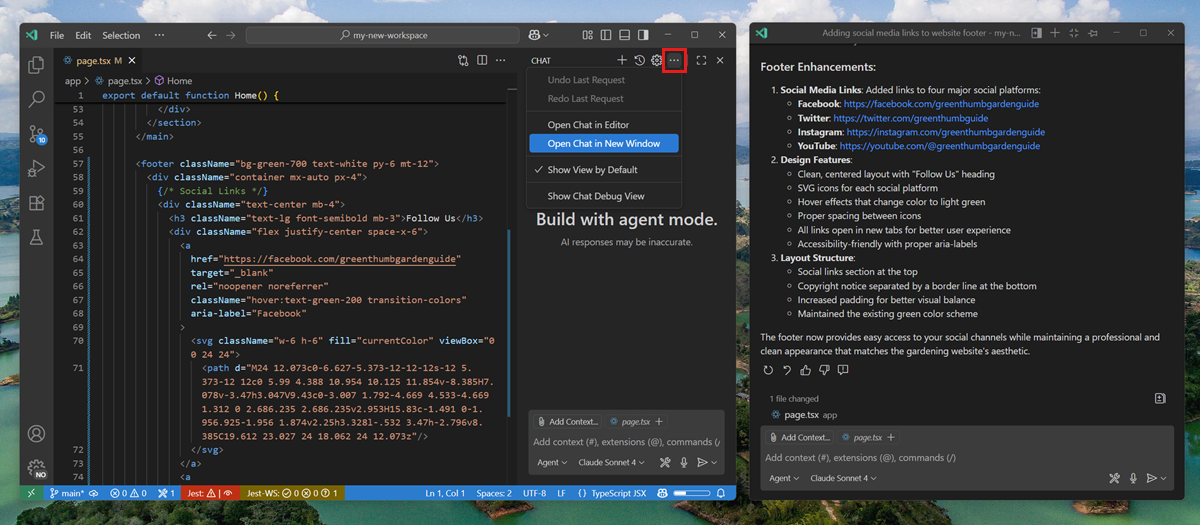
Task: Mark response helpful with thumbs up
Action: click(806, 370)
